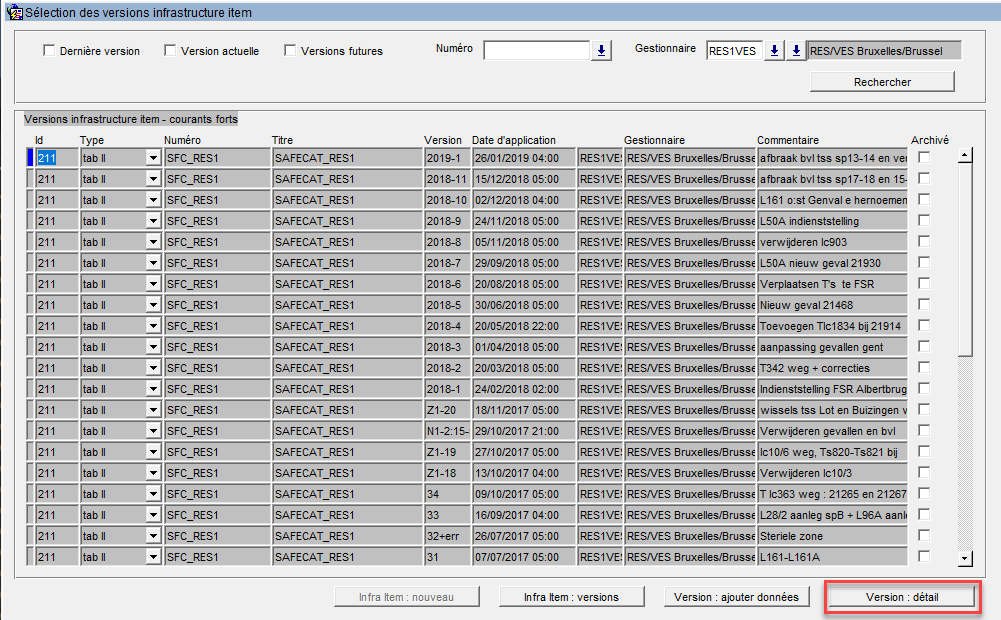The height and width of the screenshot is (620, 1001).
Task: Focus the Gestionnaire field containing RES1VES
Action: coord(734,51)
